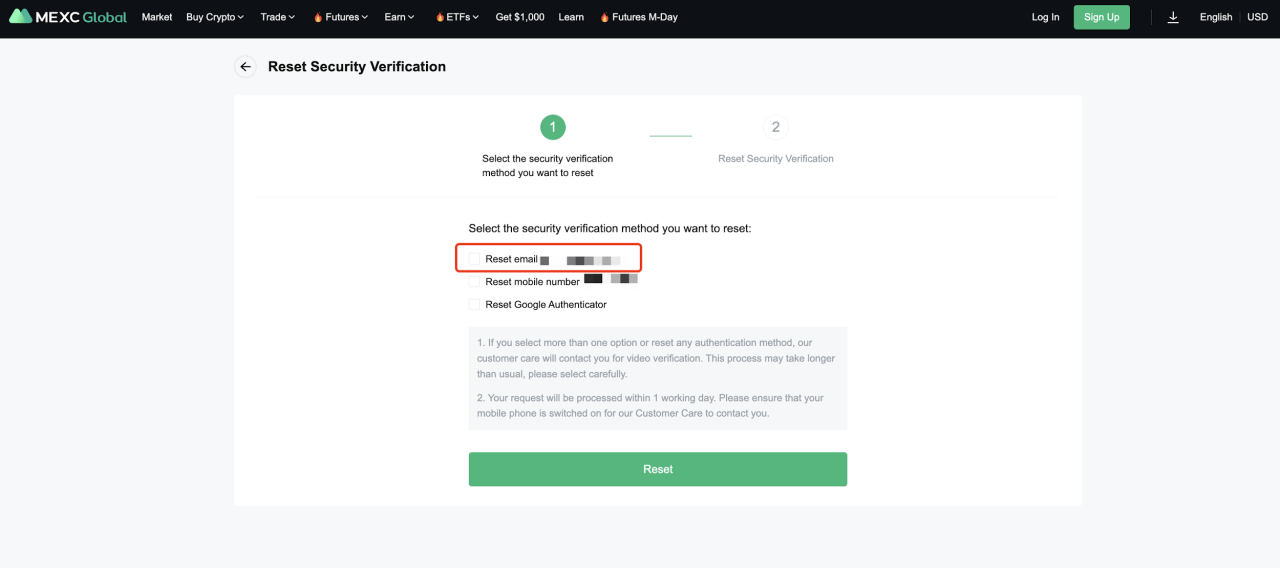Enable the Reset Google Authenticator checkbox
Viewport: 1280px width, 568px height.
(475, 305)
